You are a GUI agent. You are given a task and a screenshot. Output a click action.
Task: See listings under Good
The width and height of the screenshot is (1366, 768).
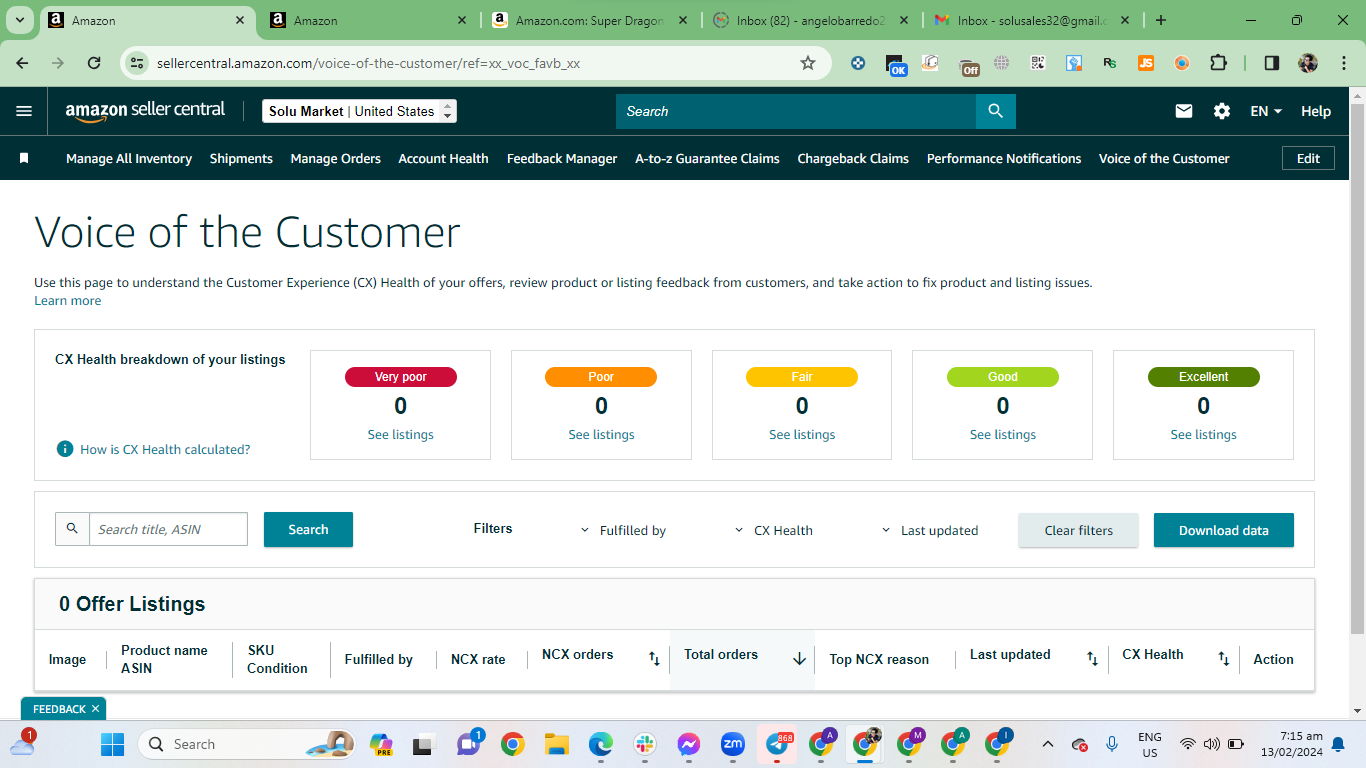(x=1003, y=434)
